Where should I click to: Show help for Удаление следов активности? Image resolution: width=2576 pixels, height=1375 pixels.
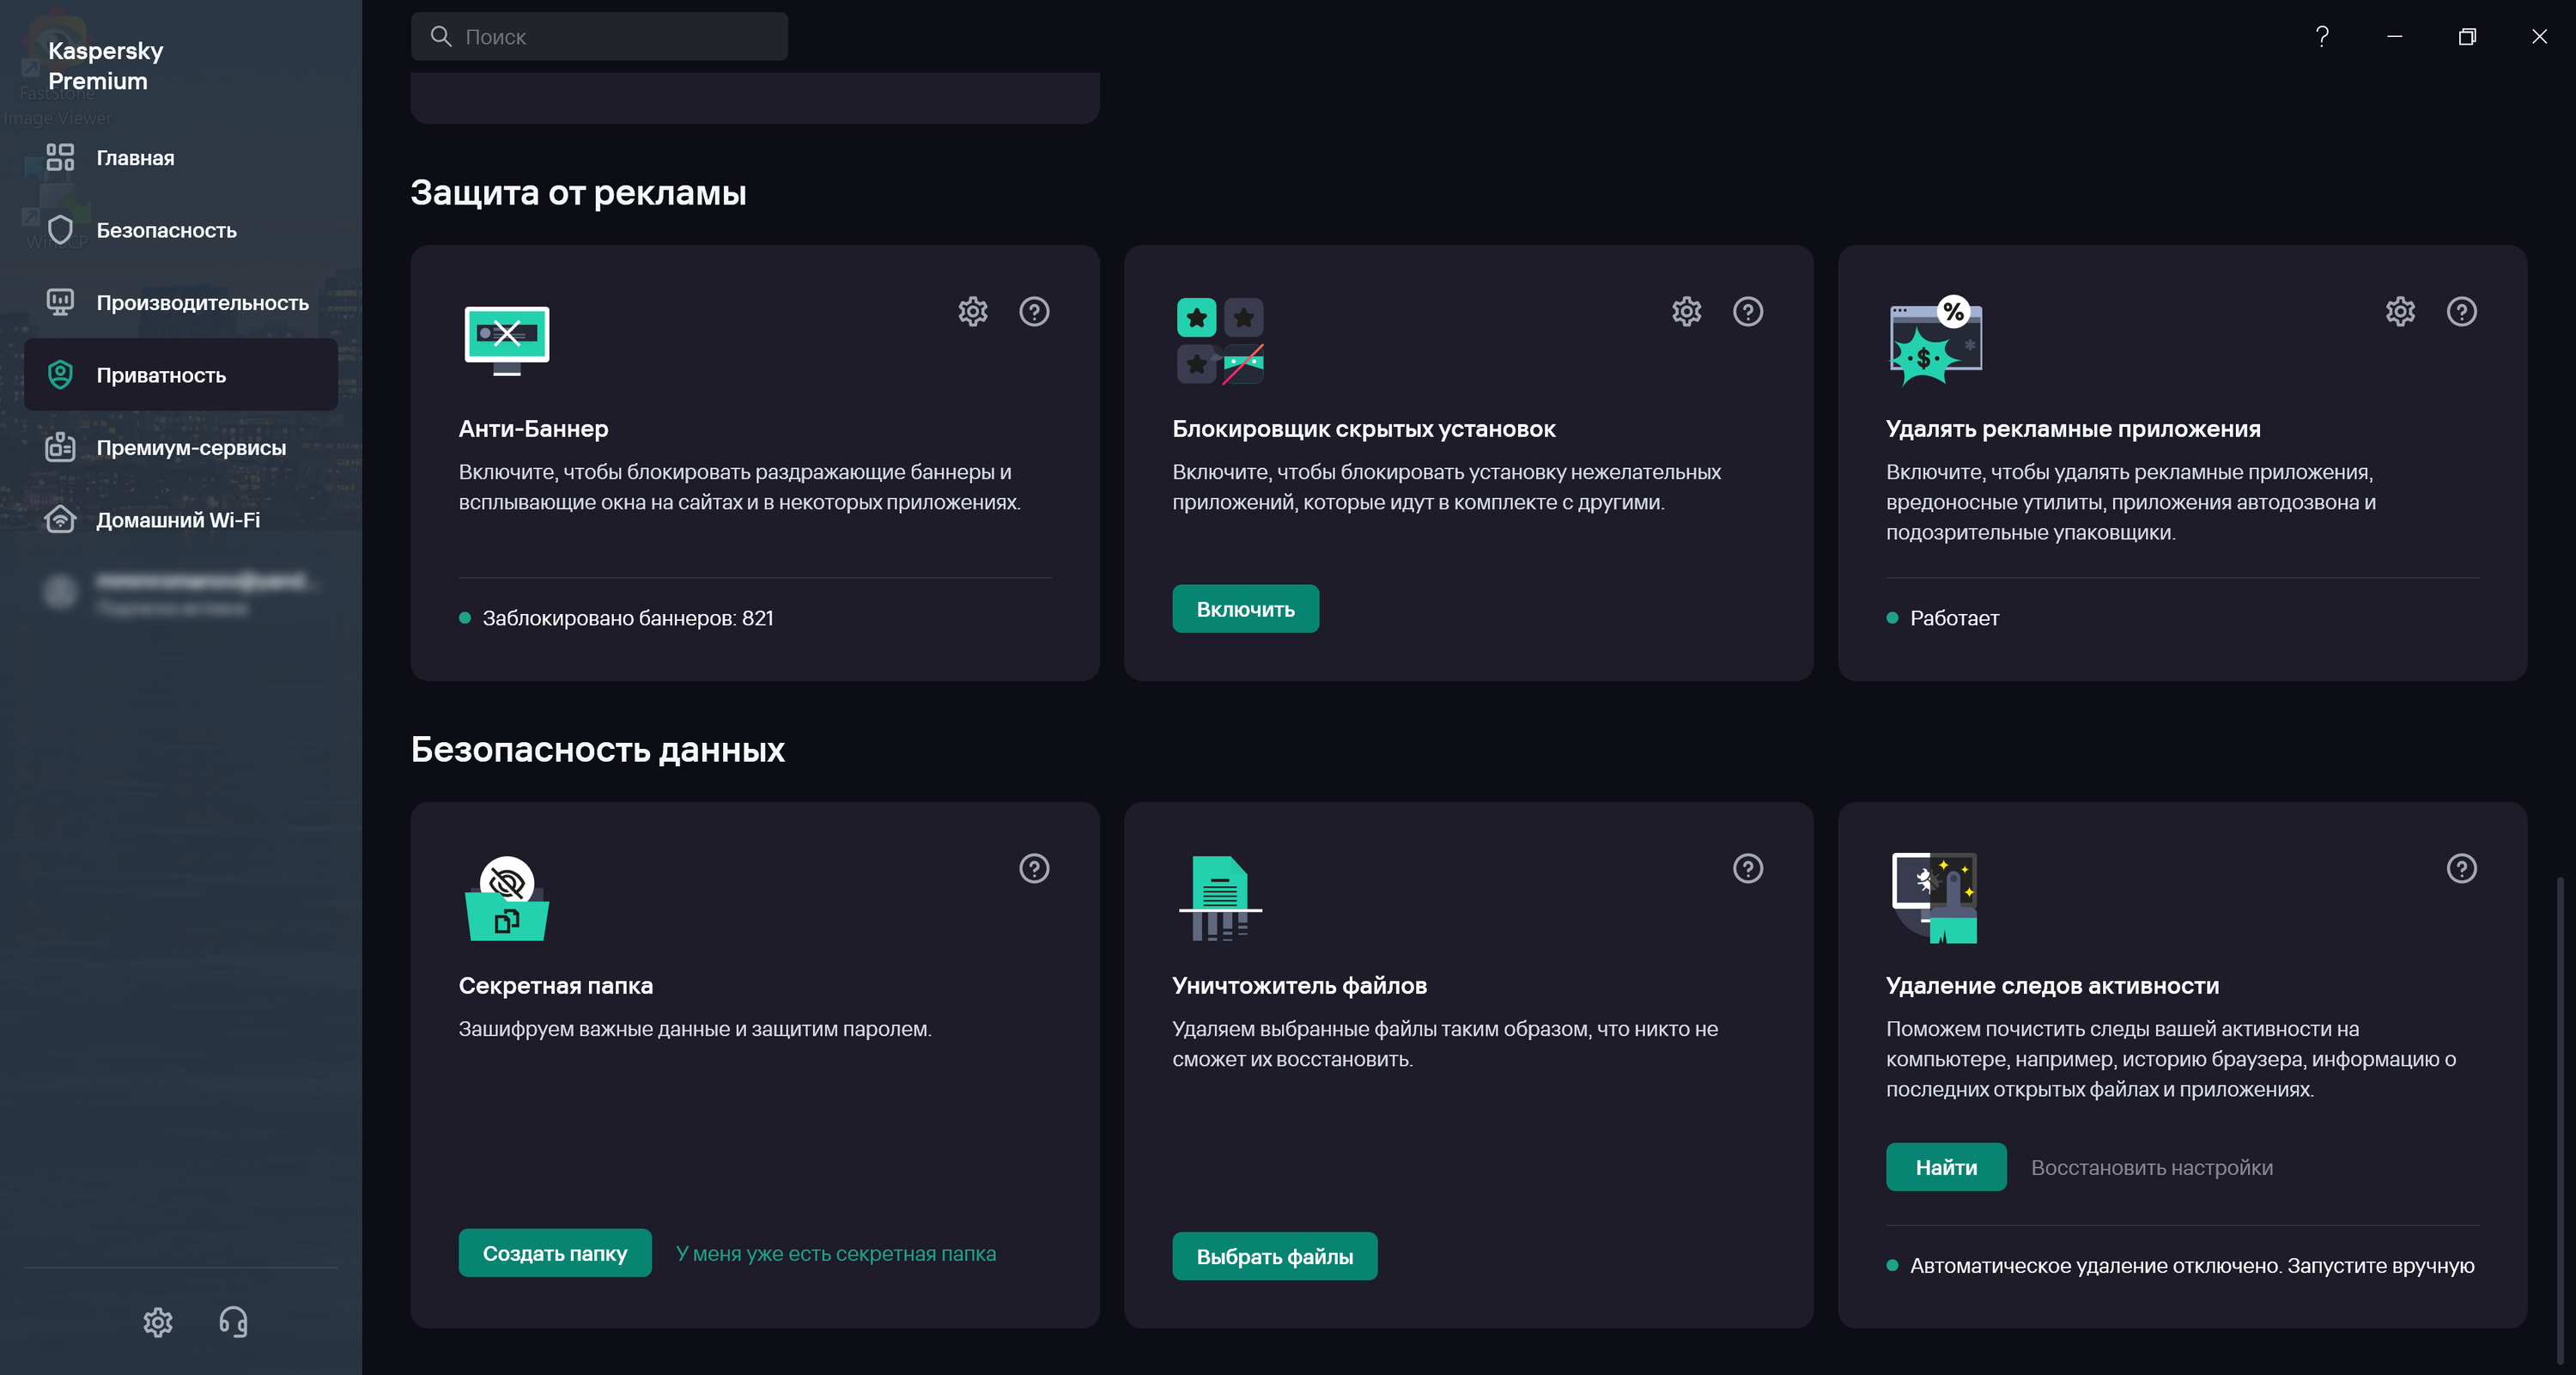point(2461,868)
